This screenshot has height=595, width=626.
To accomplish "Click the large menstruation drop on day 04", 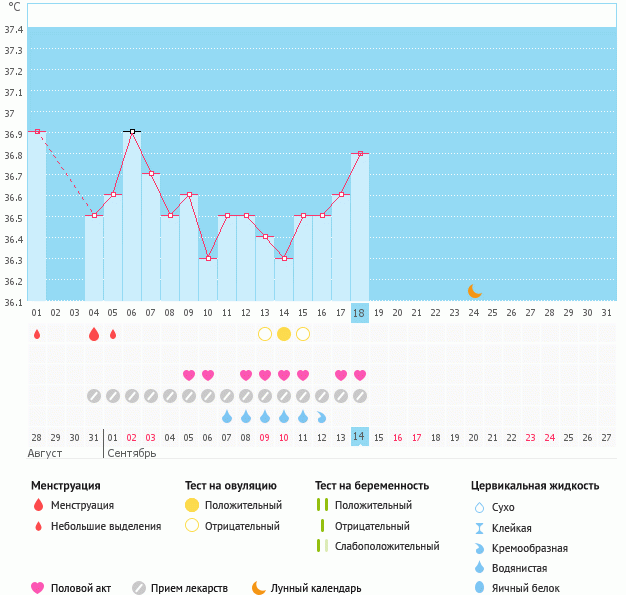I will pos(94,334).
